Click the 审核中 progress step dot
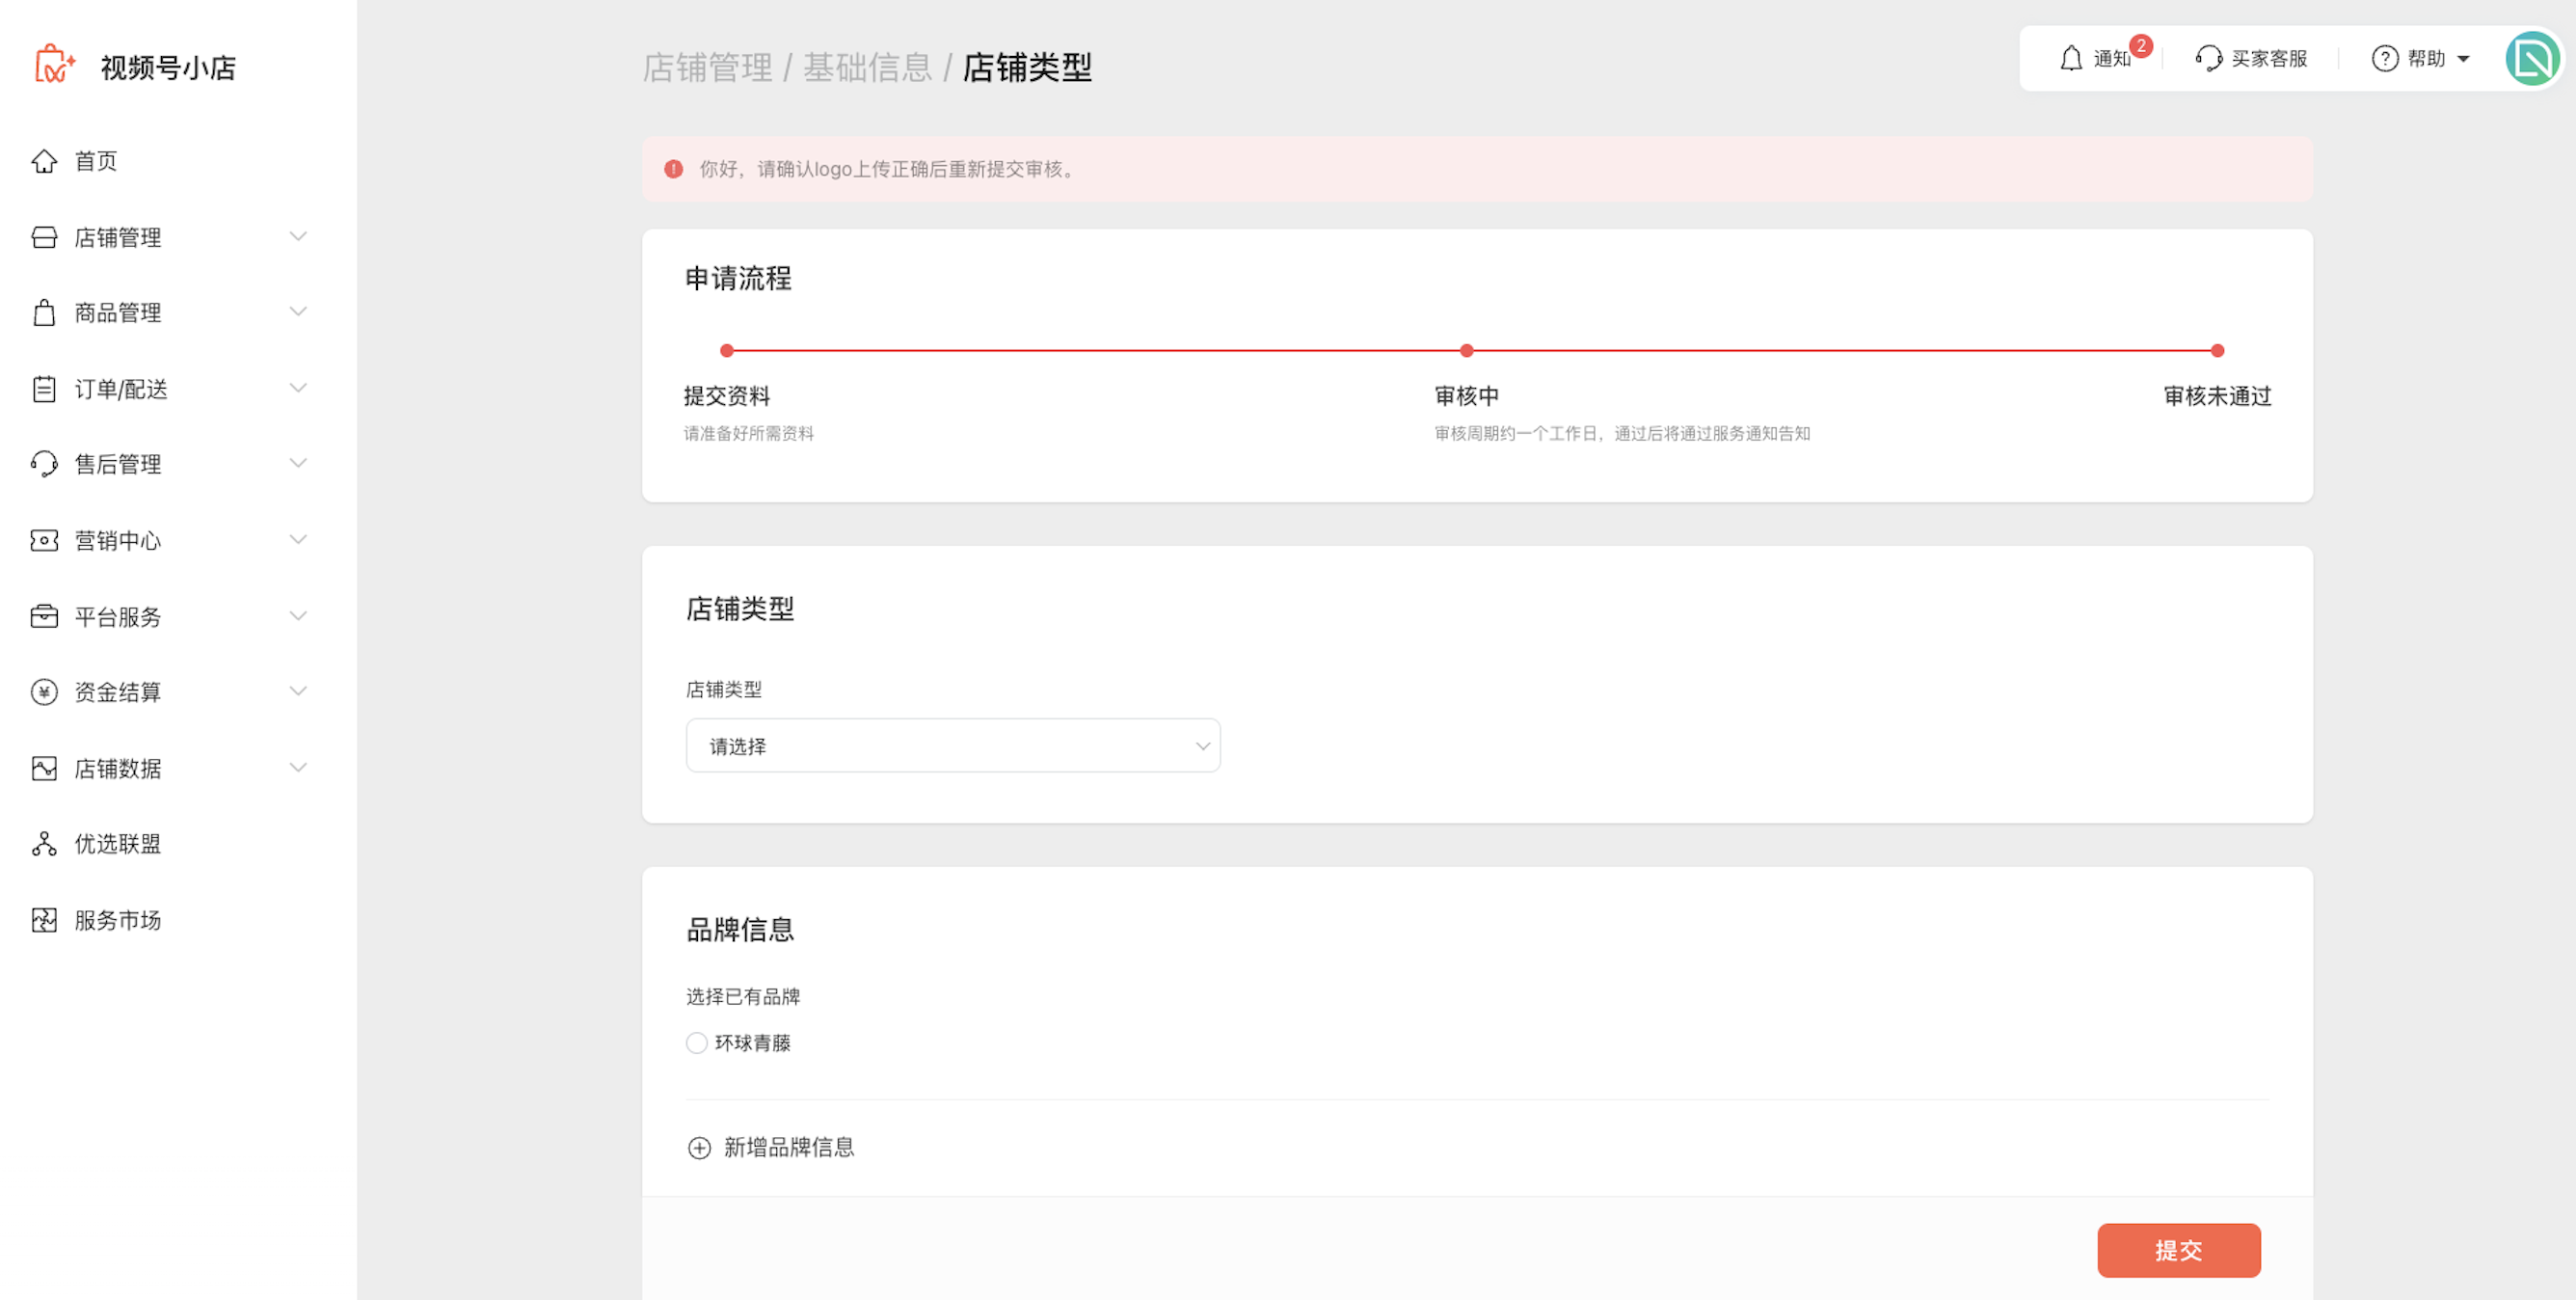2576x1300 pixels. (x=1466, y=351)
